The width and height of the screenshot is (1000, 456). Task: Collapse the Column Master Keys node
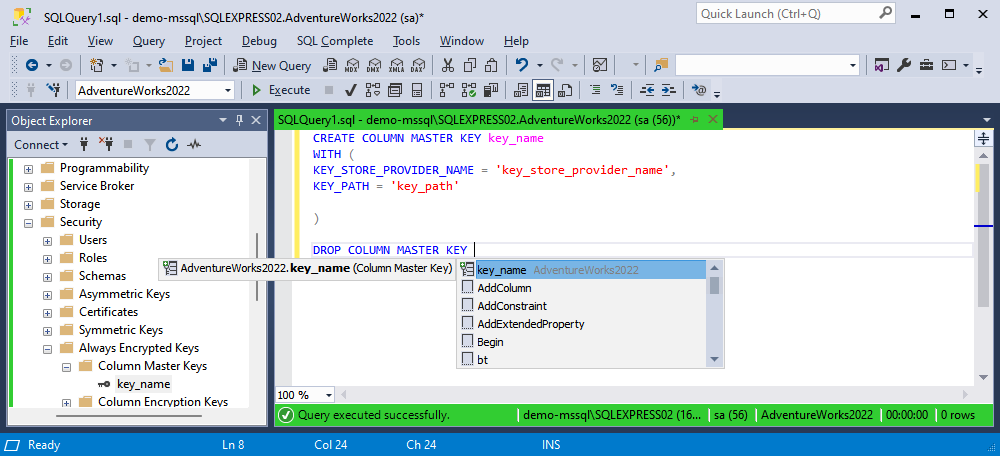tap(66, 367)
